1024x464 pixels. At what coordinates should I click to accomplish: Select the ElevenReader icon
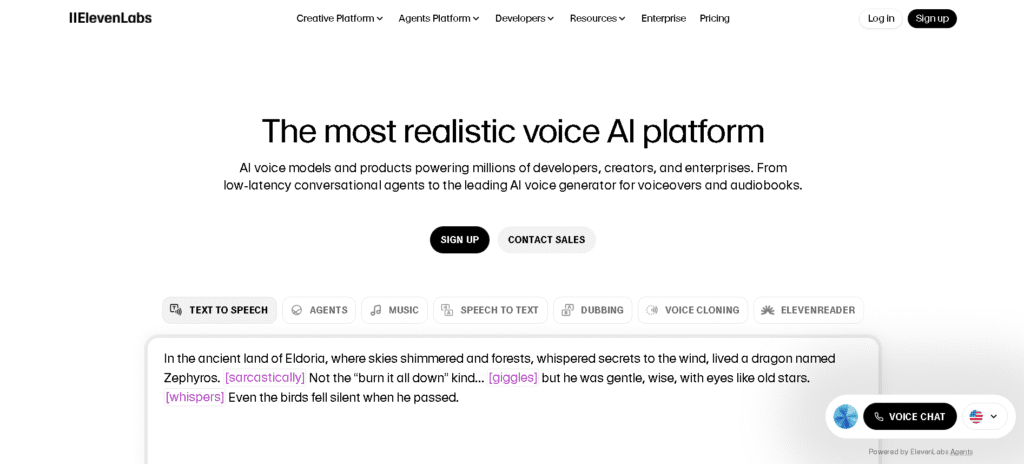(768, 310)
